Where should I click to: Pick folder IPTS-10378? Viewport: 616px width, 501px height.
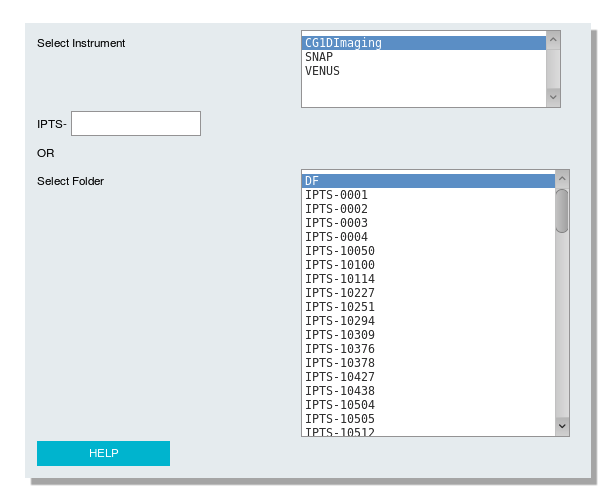(340, 363)
